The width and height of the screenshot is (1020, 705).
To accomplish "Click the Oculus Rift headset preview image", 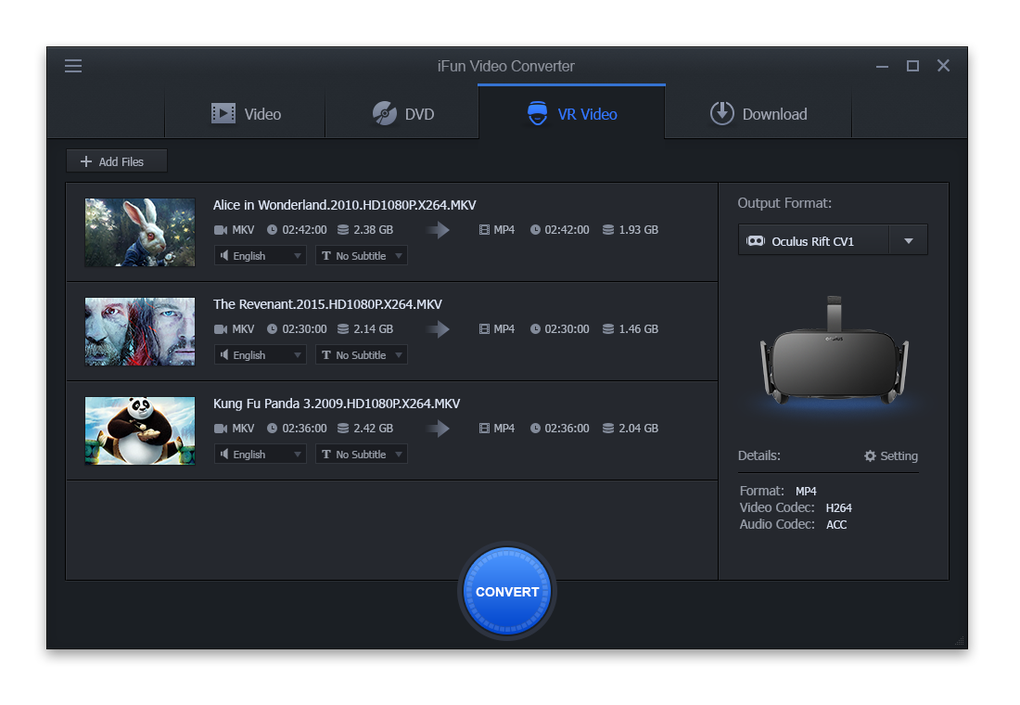I will [x=834, y=351].
